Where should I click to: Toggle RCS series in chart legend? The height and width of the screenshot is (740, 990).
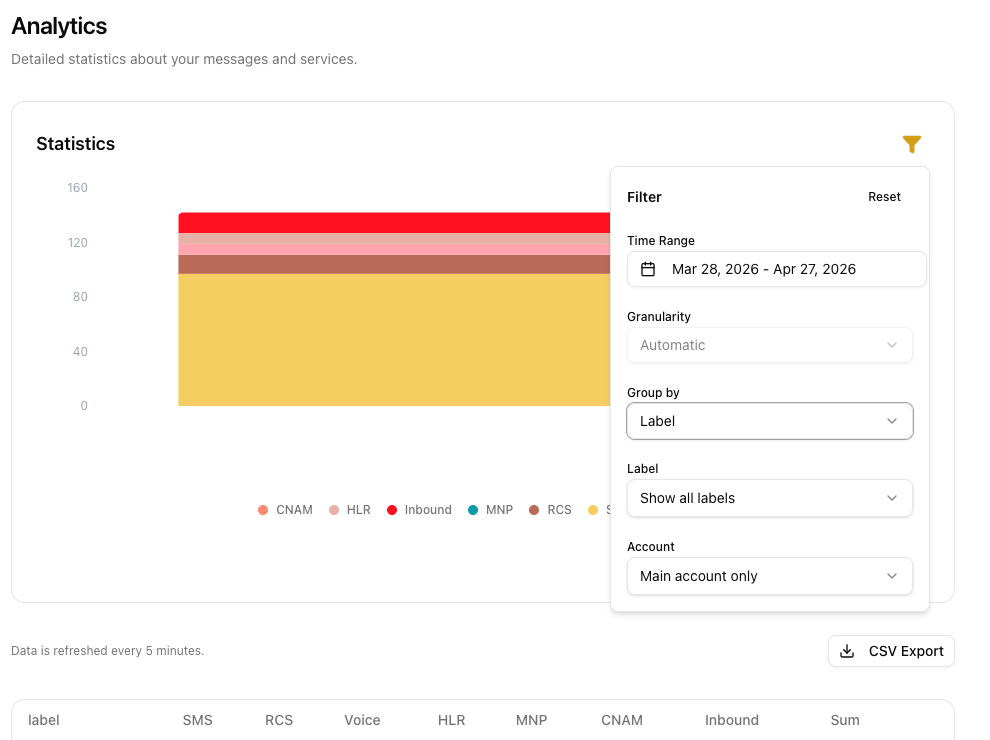tap(551, 510)
